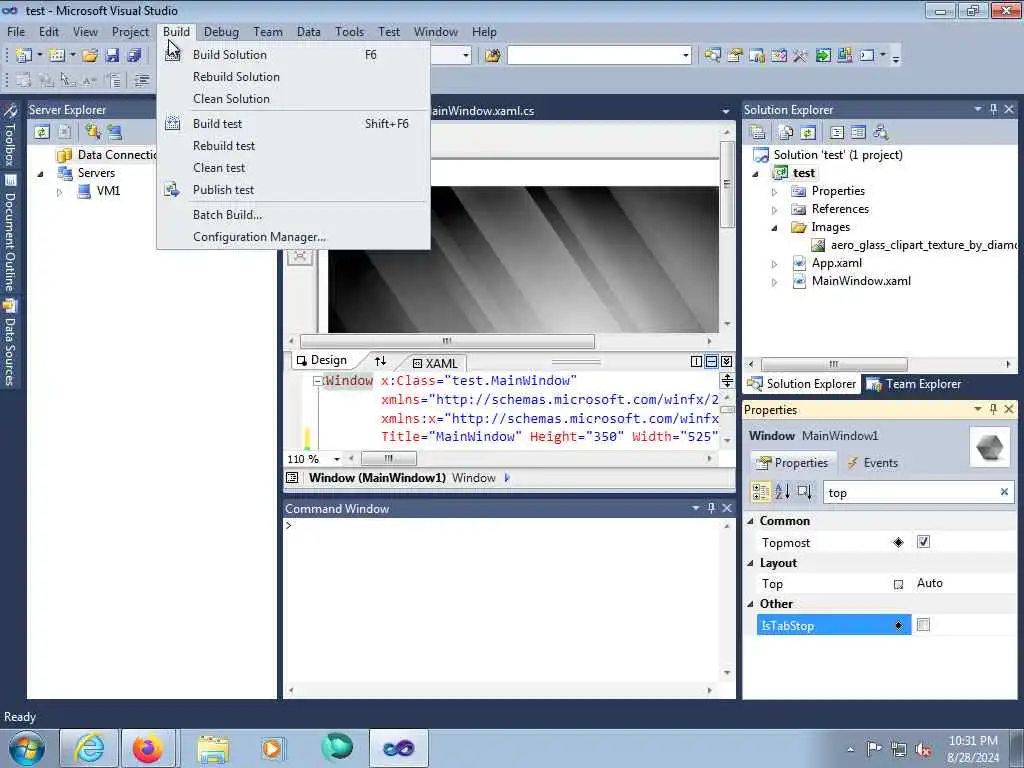Click the Command Window toolbar icon
This screenshot has height=768, width=1024.
click(867, 56)
